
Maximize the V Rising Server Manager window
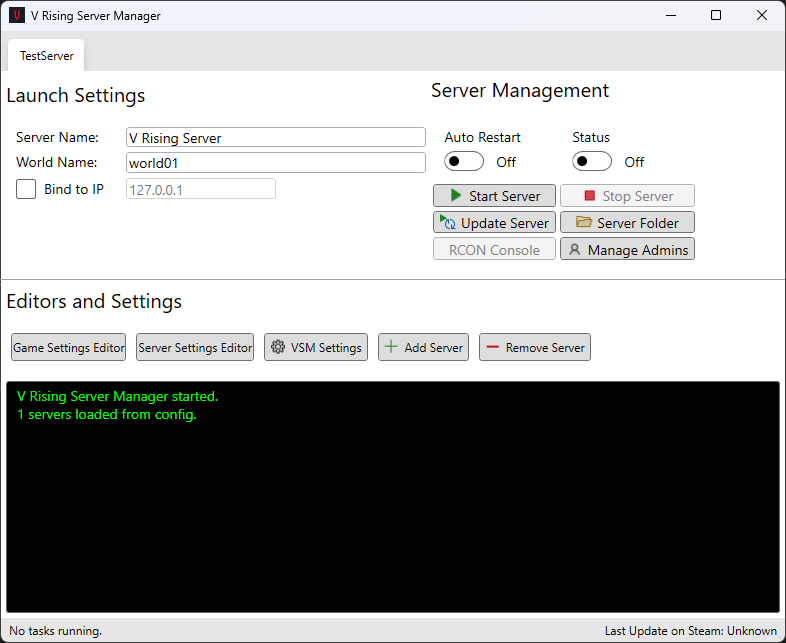click(716, 16)
